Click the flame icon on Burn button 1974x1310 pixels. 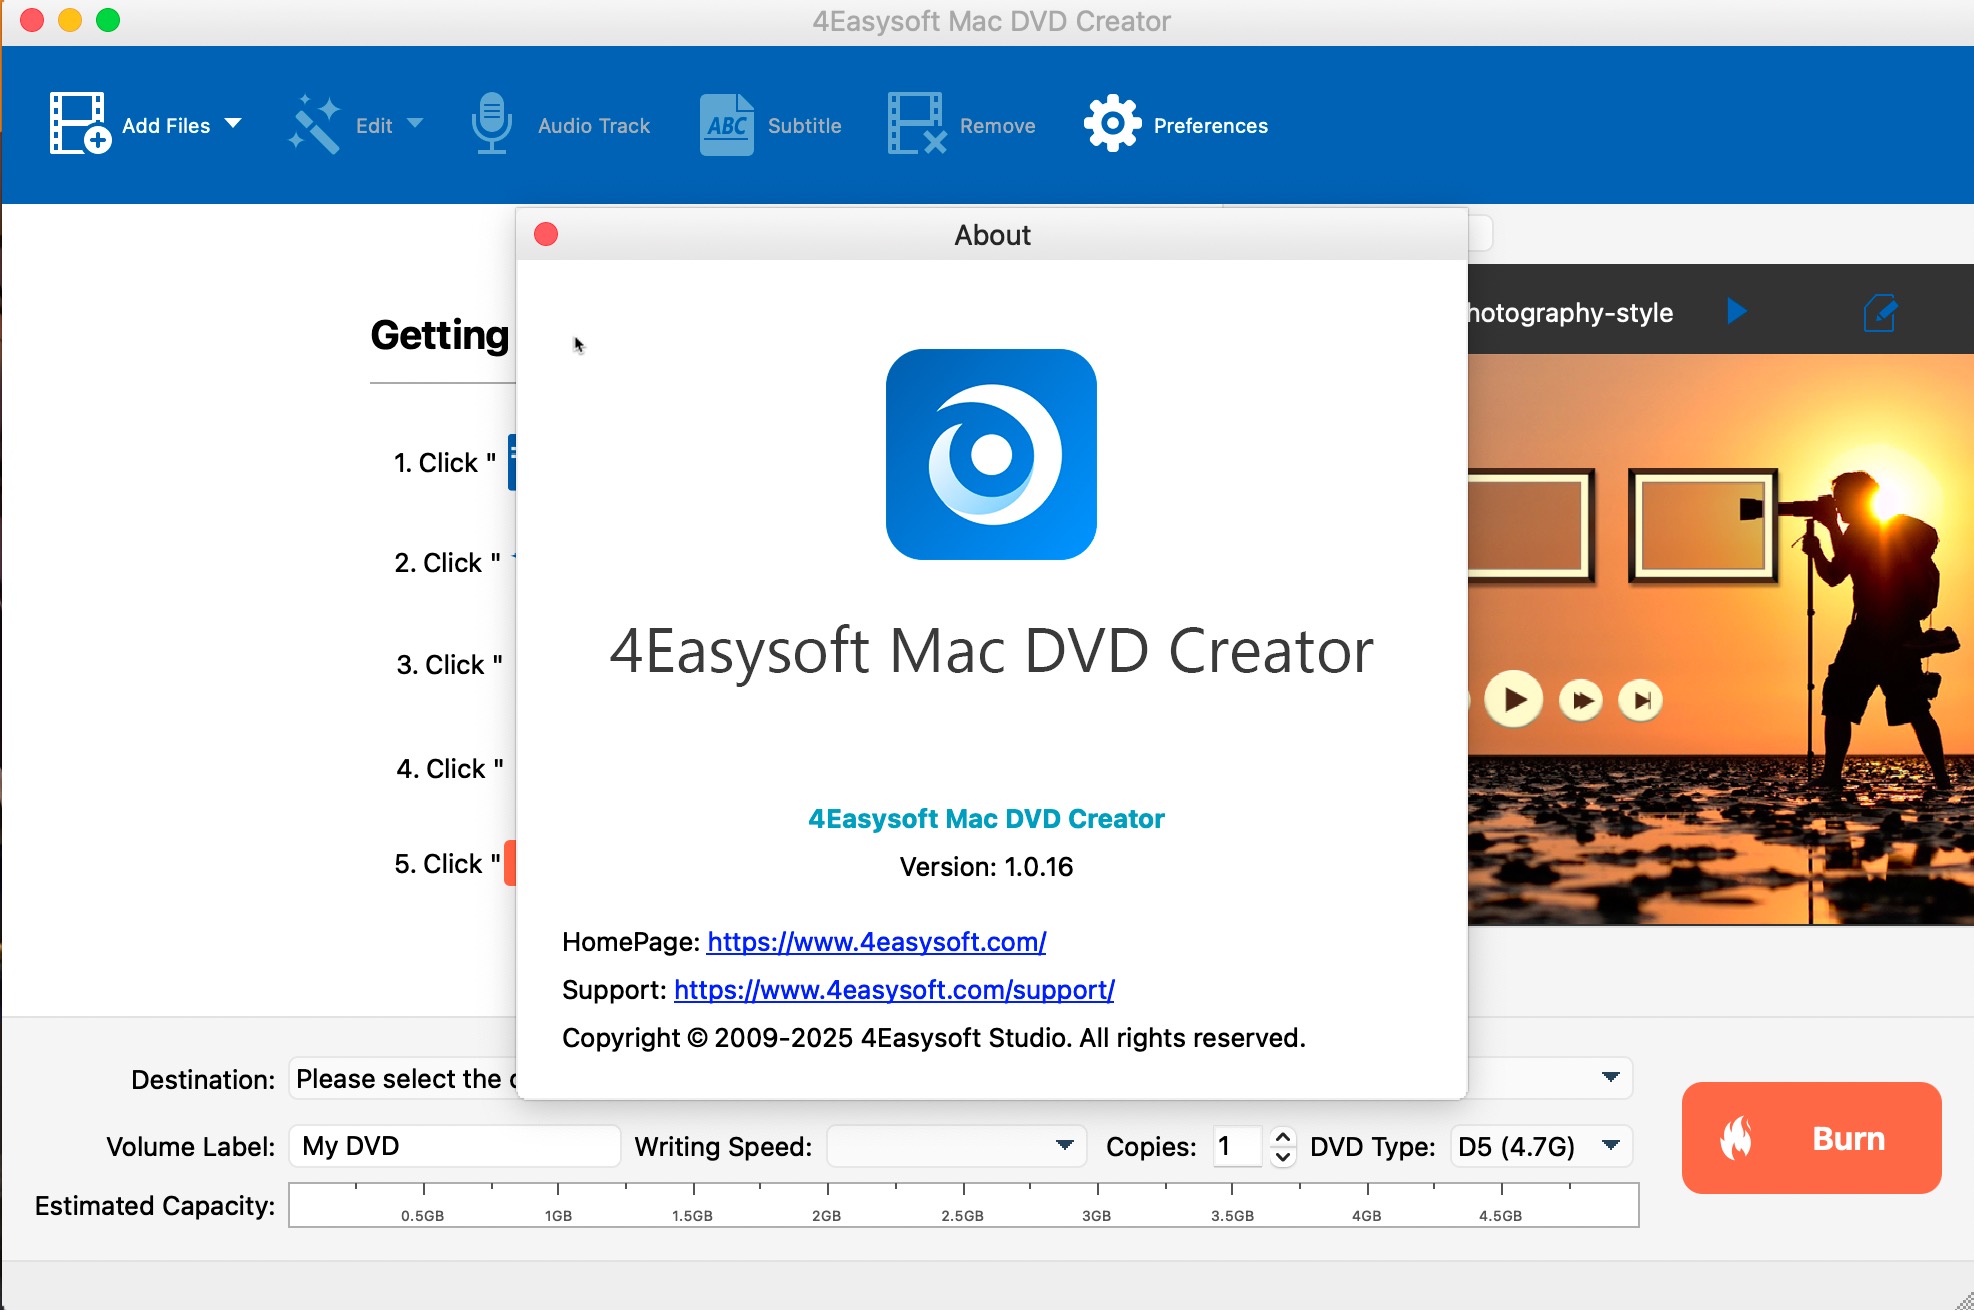[1737, 1138]
